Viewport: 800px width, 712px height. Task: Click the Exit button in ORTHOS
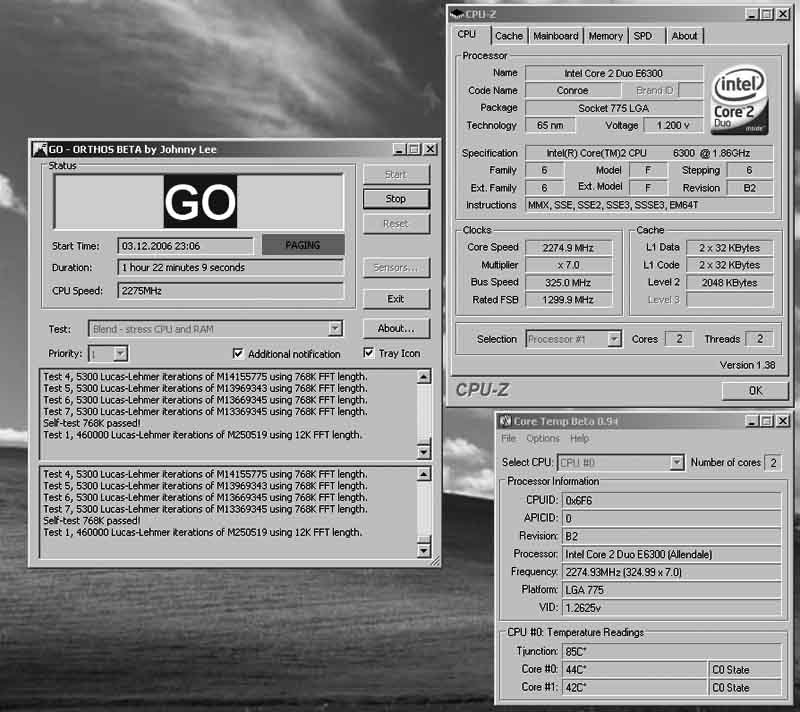(396, 299)
